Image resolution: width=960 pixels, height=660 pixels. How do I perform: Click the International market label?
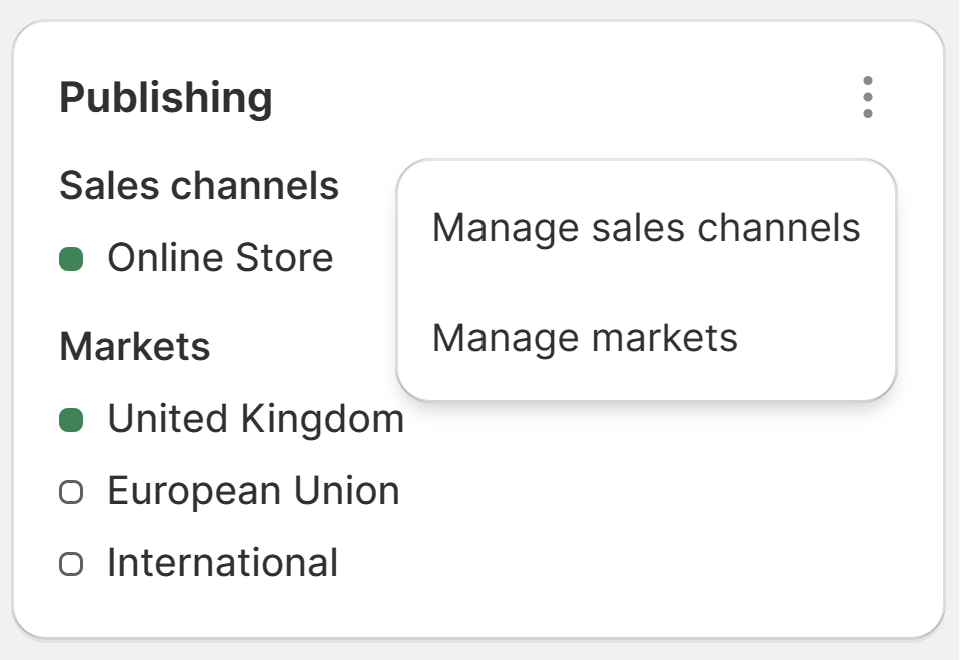coord(222,563)
